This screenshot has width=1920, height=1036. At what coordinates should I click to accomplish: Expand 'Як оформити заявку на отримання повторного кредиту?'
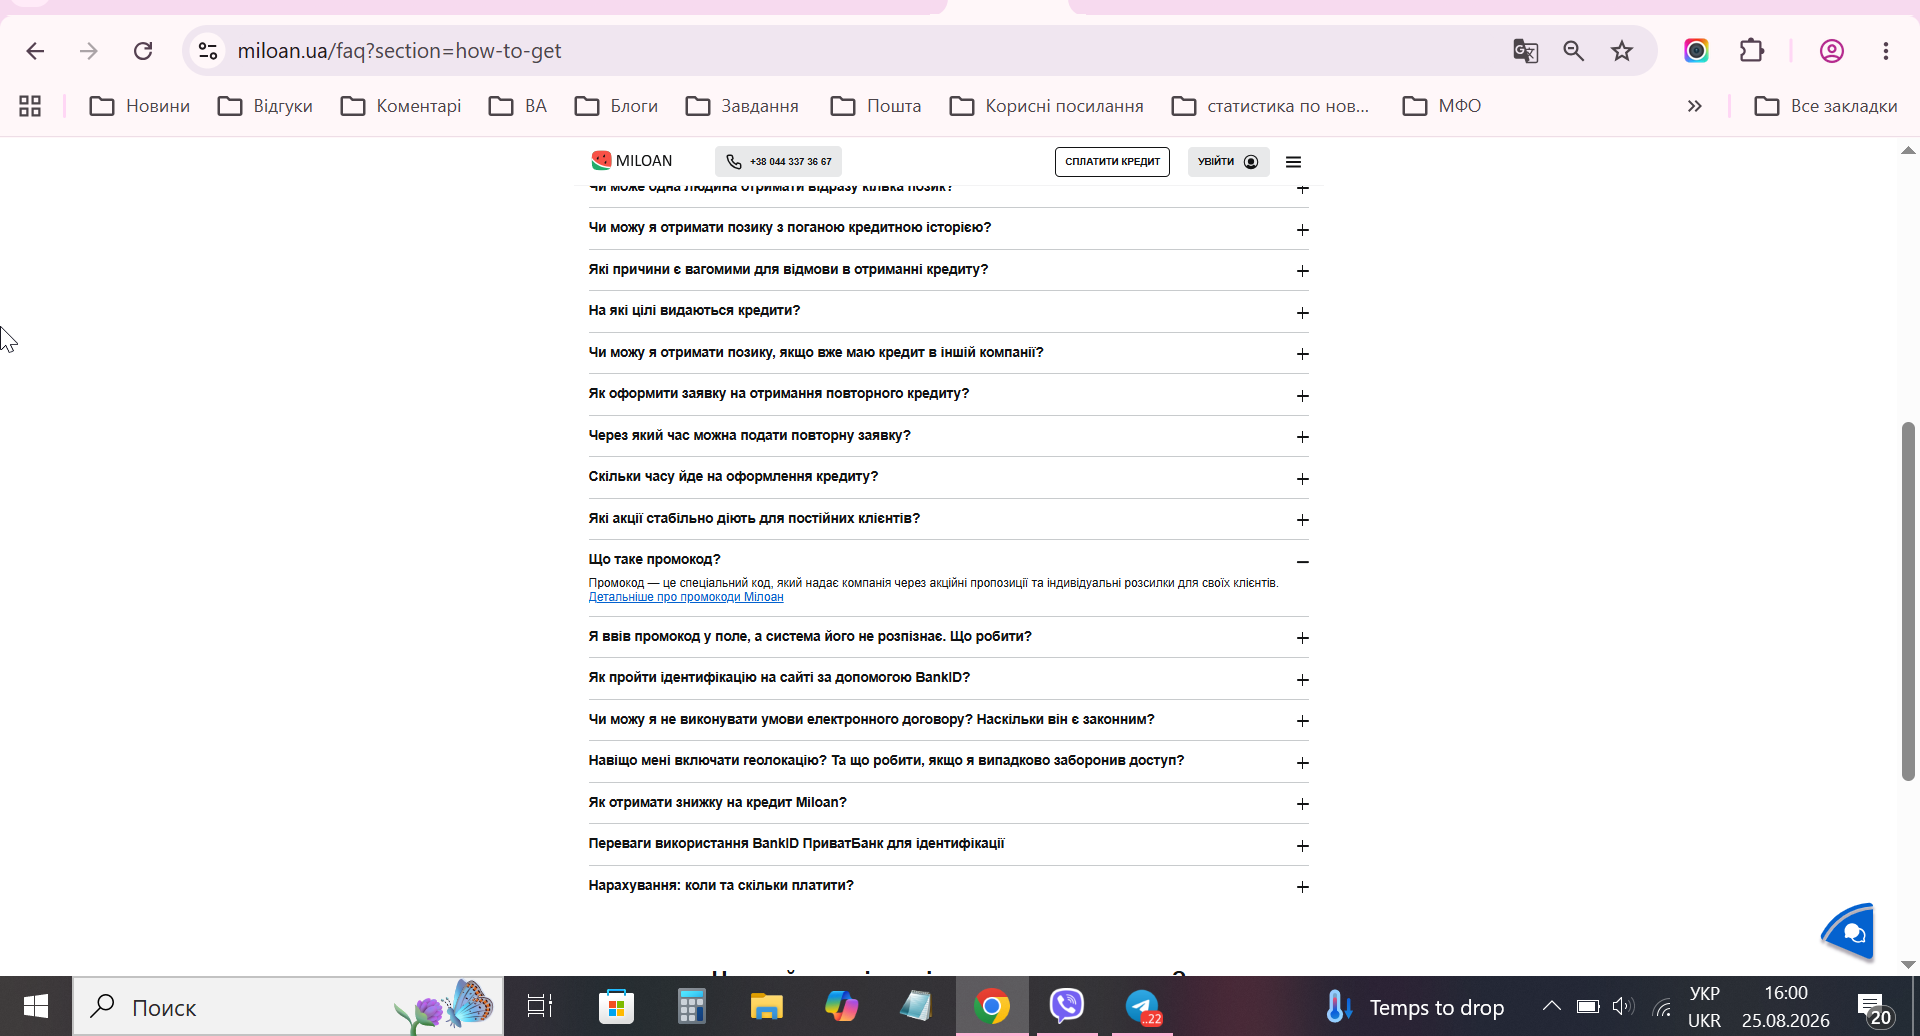948,394
